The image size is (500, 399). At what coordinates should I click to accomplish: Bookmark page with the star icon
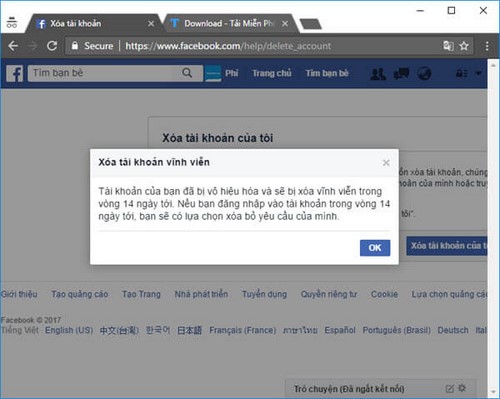(464, 46)
